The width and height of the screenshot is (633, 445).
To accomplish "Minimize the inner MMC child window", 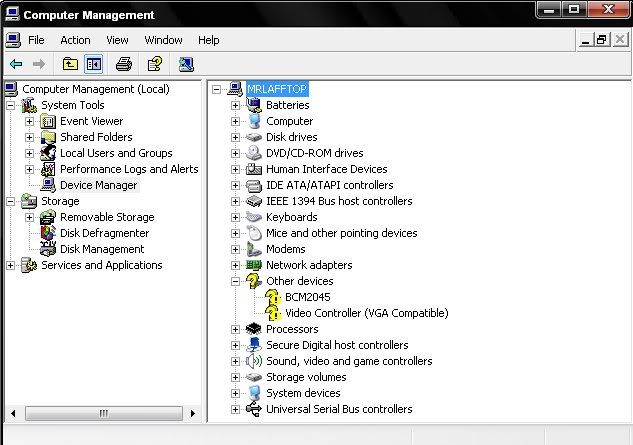I will click(585, 40).
